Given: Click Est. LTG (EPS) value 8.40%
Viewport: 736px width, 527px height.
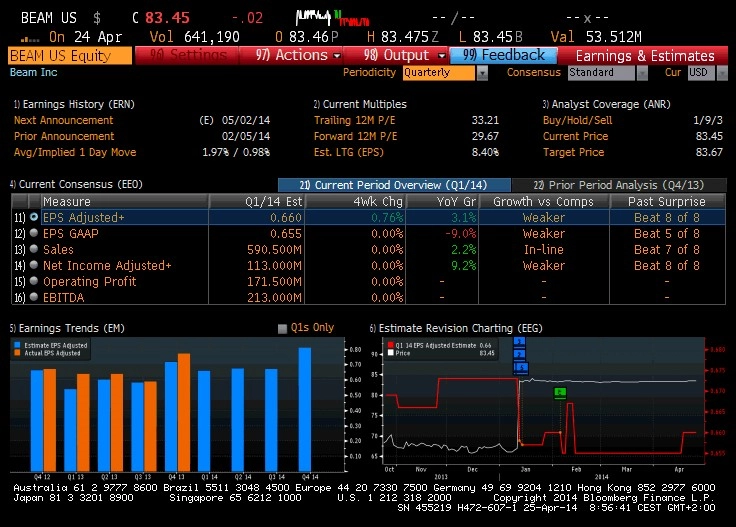Looking at the screenshot, I should pos(485,152).
